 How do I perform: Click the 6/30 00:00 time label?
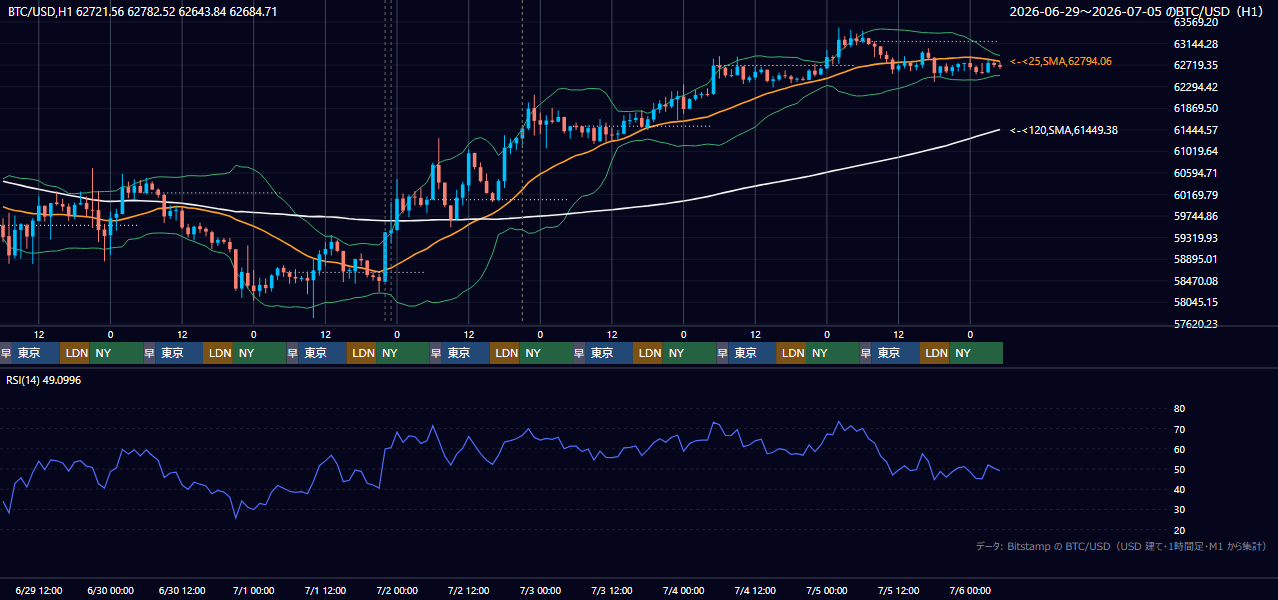111,591
